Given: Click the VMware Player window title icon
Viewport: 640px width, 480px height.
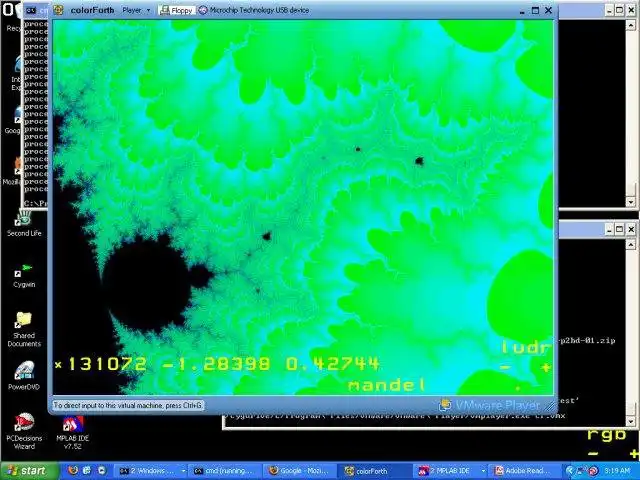Looking at the screenshot, I should tap(58, 10).
